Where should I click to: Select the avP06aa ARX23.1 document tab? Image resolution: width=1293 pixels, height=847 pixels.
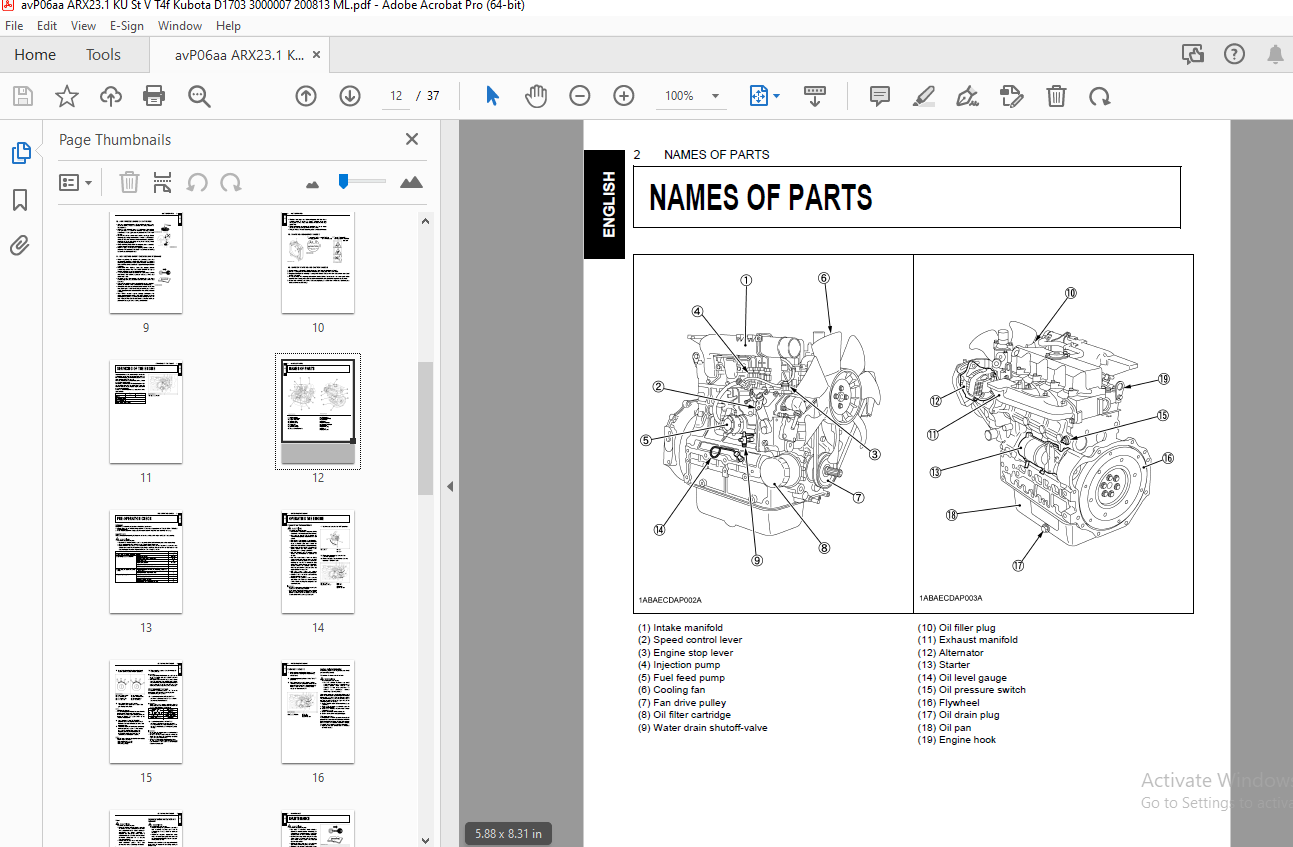coord(240,55)
